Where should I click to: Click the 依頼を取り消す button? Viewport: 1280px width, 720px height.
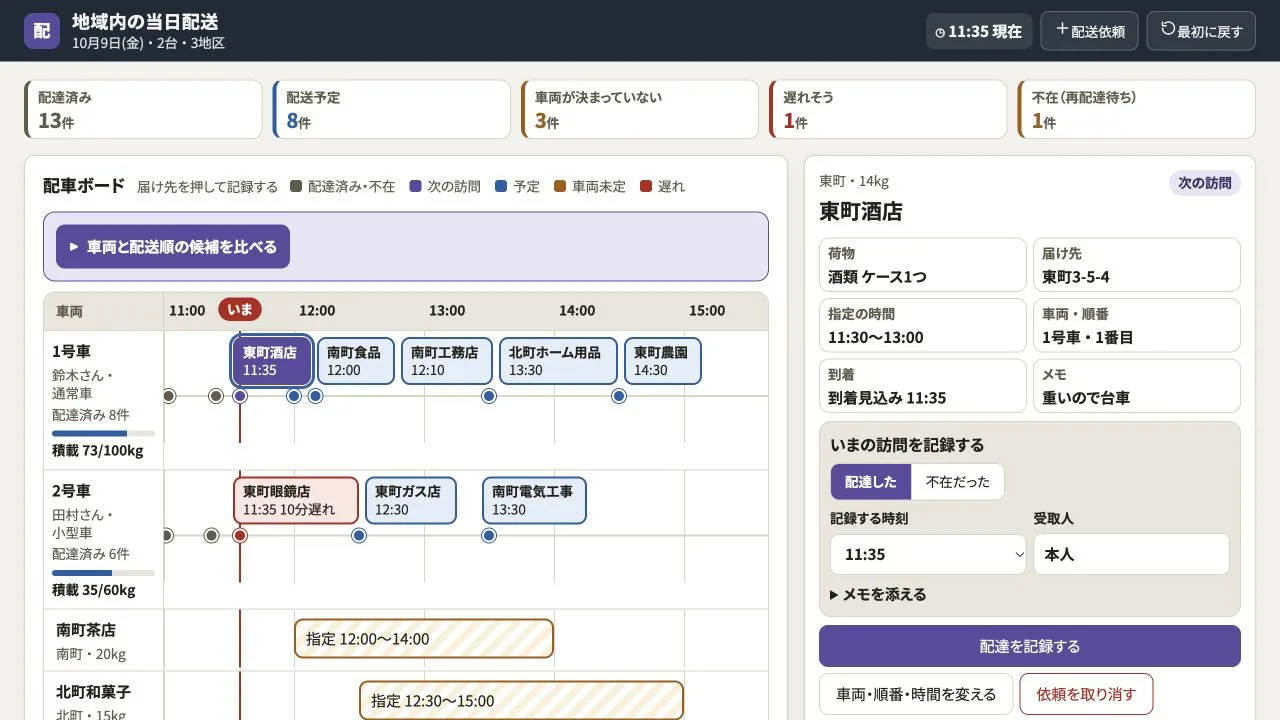pos(1086,694)
